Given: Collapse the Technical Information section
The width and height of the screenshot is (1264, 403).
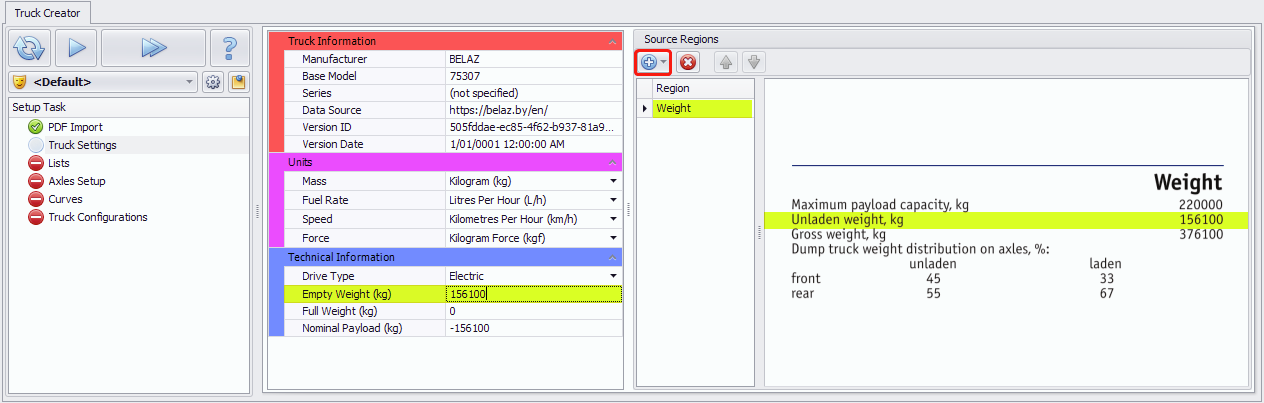Looking at the screenshot, I should (x=612, y=258).
